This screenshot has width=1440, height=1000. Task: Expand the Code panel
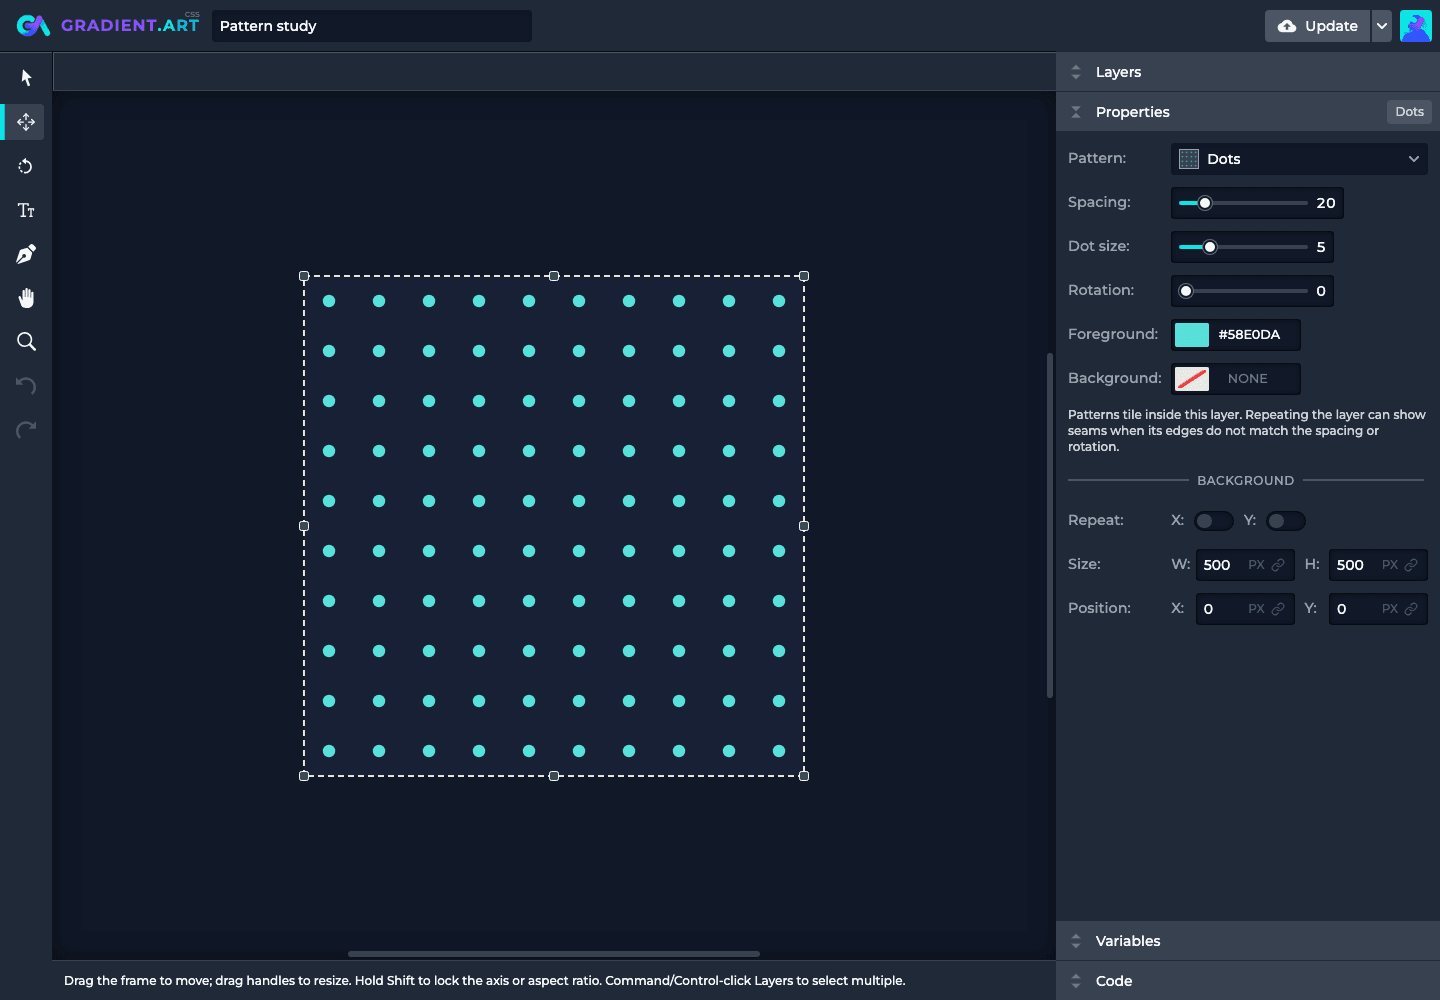1248,981
